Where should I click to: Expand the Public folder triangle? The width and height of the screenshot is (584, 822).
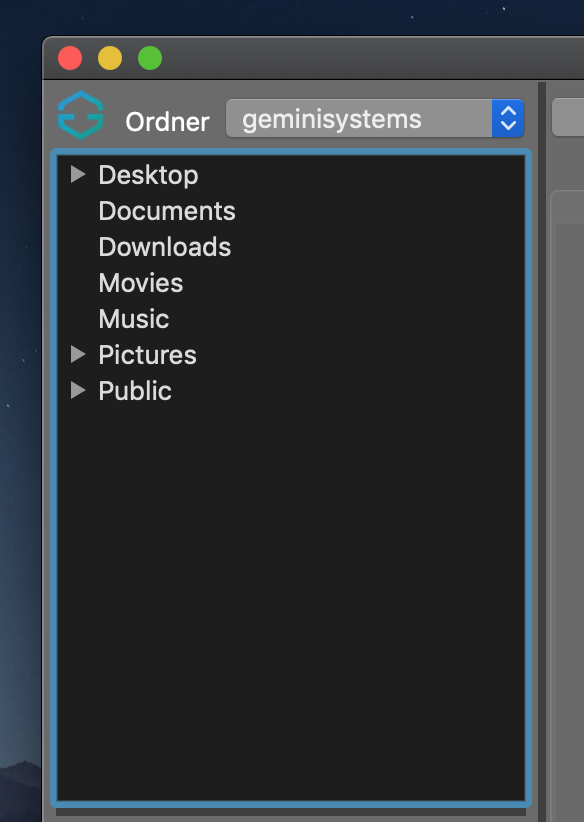(78, 391)
